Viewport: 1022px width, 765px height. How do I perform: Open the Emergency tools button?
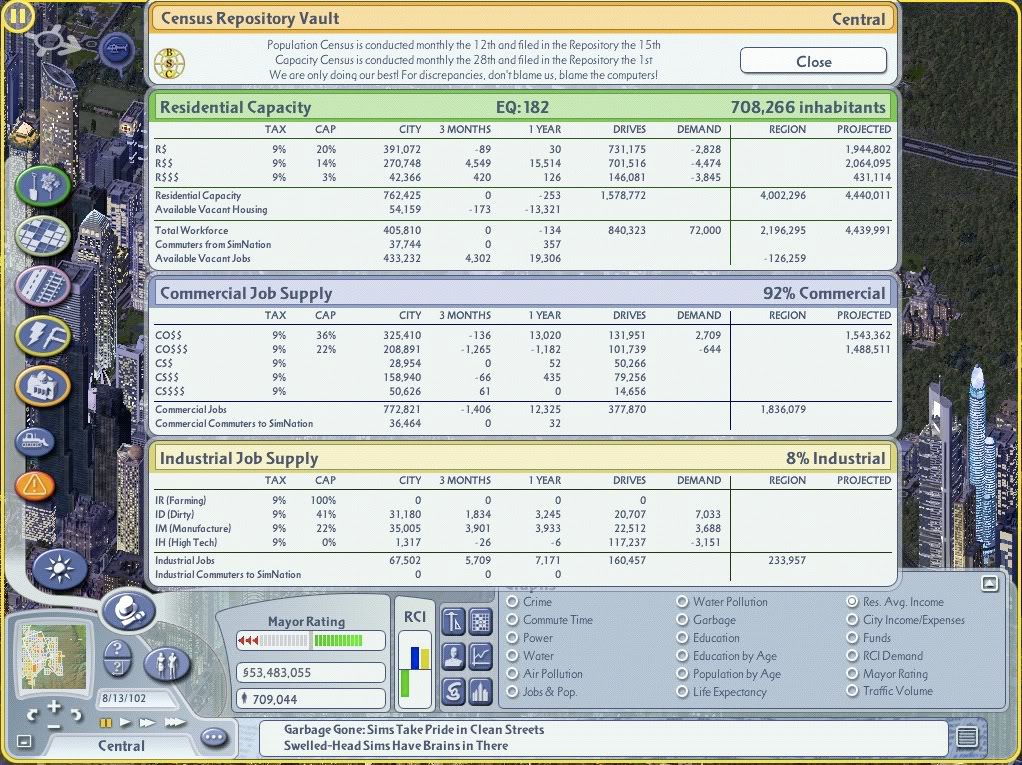coord(35,485)
